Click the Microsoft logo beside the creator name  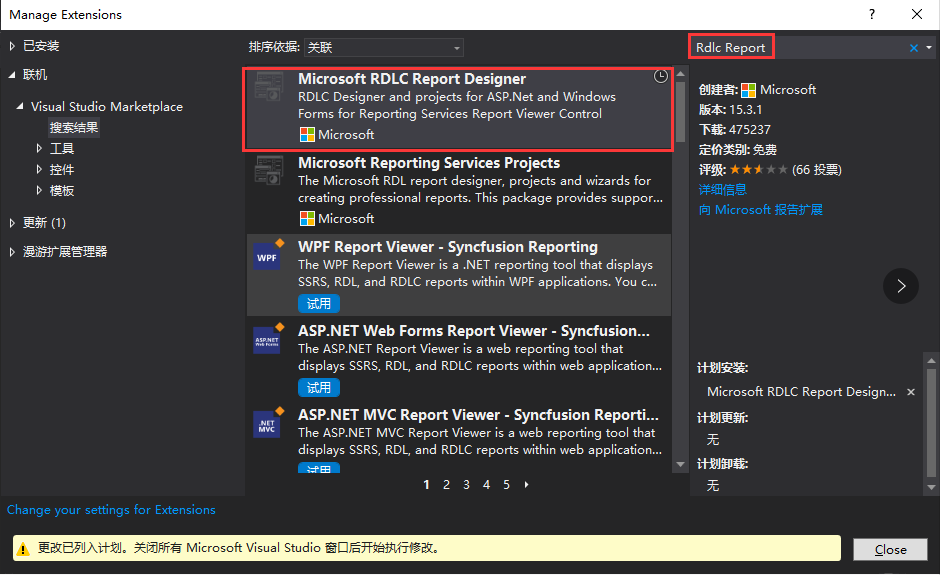pos(748,90)
